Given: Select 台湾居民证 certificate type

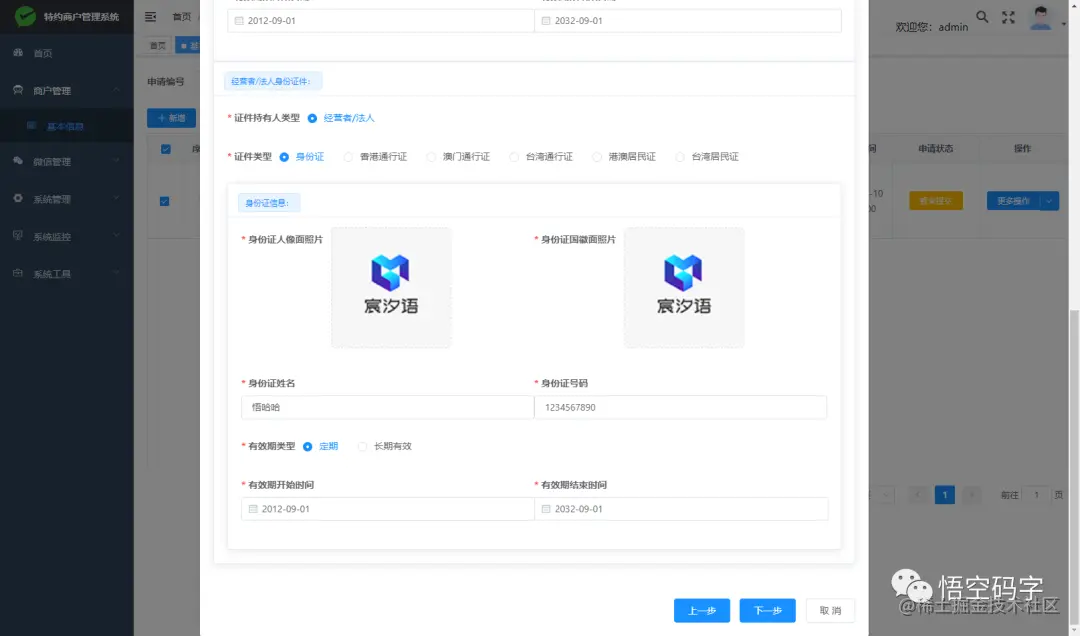Looking at the screenshot, I should (x=680, y=156).
